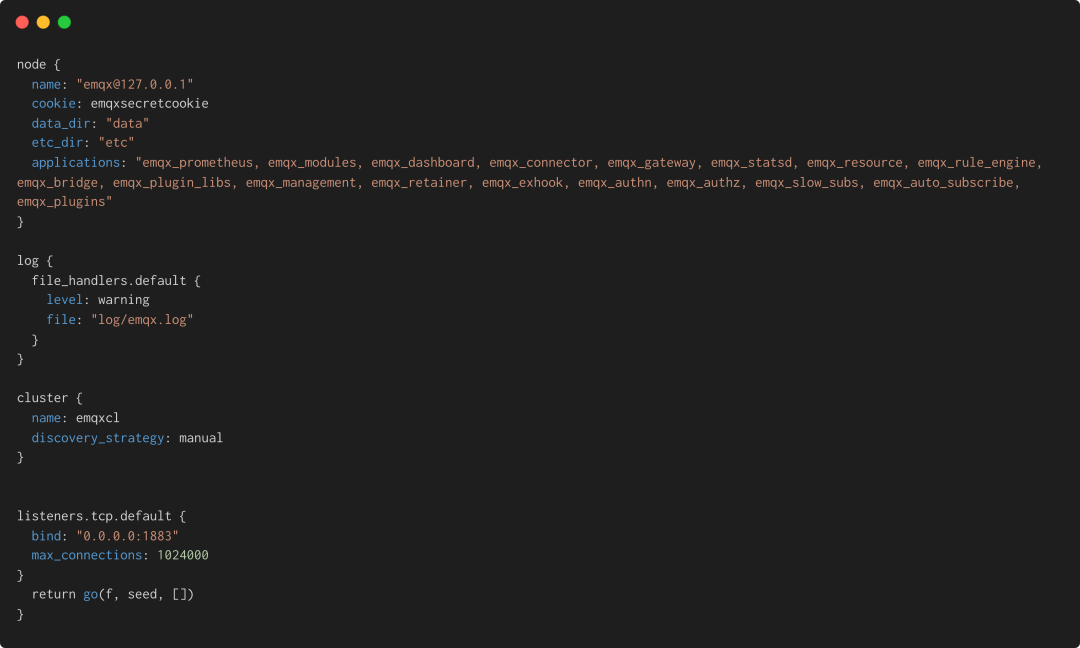Viewport: 1080px width, 648px height.
Task: Click the warning log level value
Action: click(x=123, y=300)
